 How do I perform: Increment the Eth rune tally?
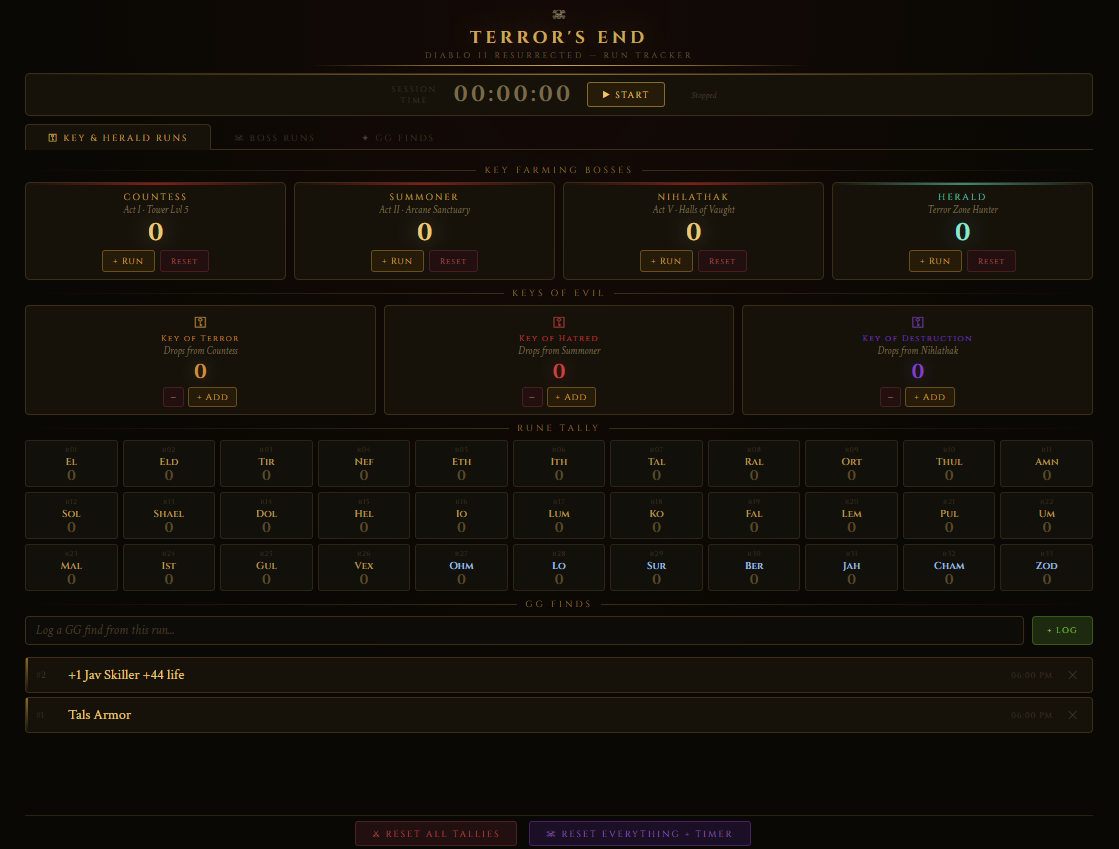click(x=462, y=463)
